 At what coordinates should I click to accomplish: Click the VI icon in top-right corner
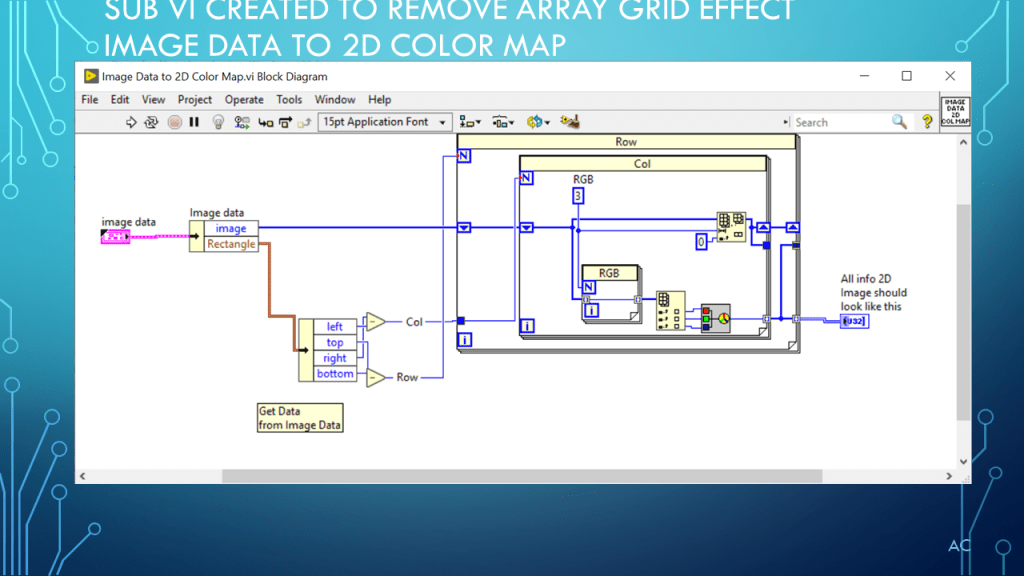955,113
